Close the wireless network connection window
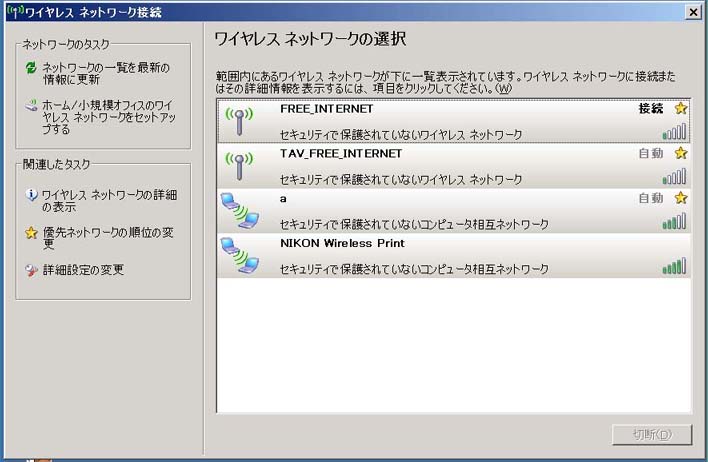Screen dimensions: 708x462 point(692,12)
